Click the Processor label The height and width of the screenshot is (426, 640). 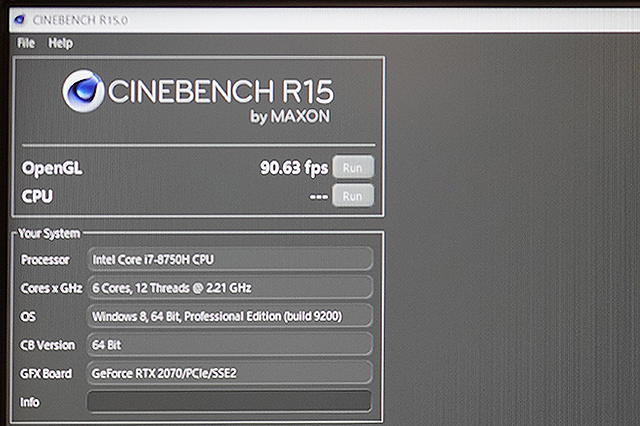coord(45,260)
